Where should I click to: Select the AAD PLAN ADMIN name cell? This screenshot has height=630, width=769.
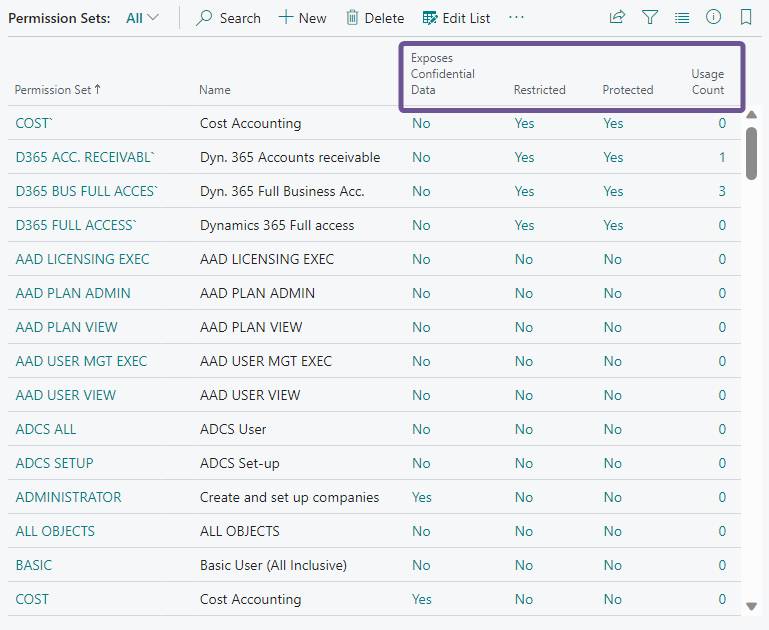pos(257,293)
